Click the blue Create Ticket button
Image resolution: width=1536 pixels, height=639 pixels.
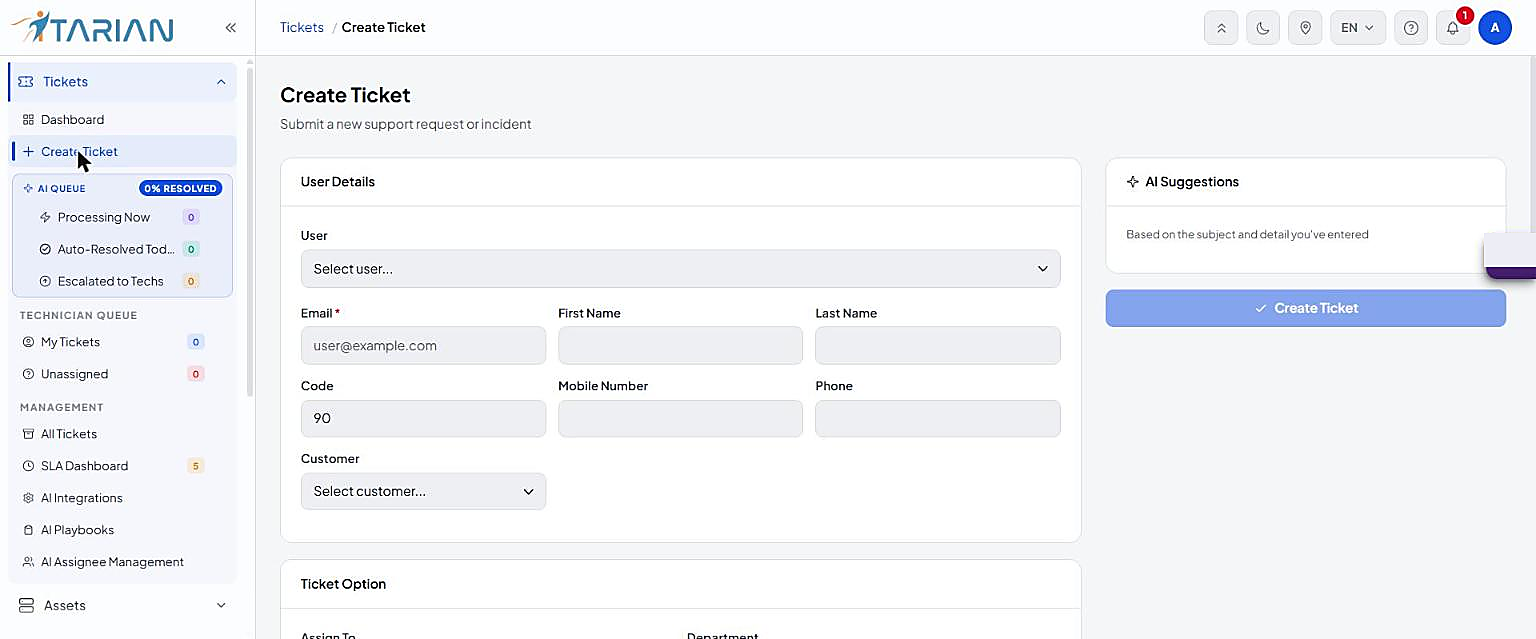(x=1305, y=308)
